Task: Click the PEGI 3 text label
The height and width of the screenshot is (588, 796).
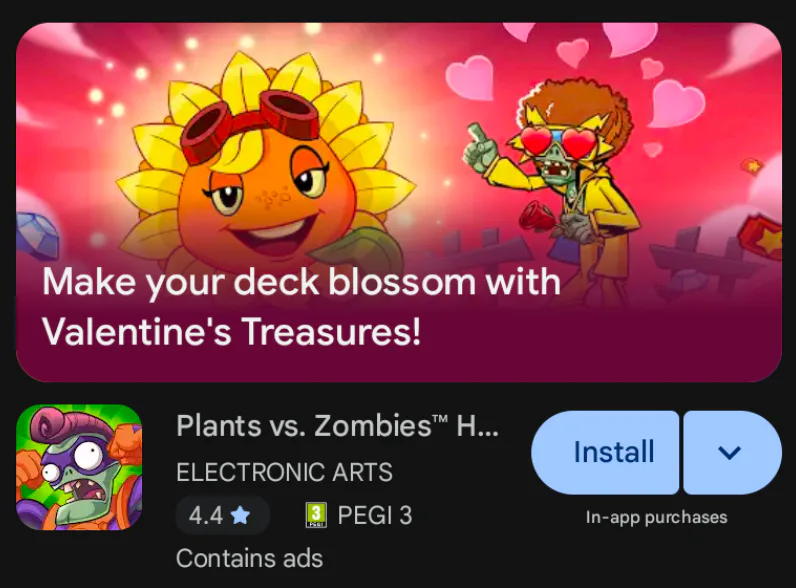Action: (x=375, y=515)
